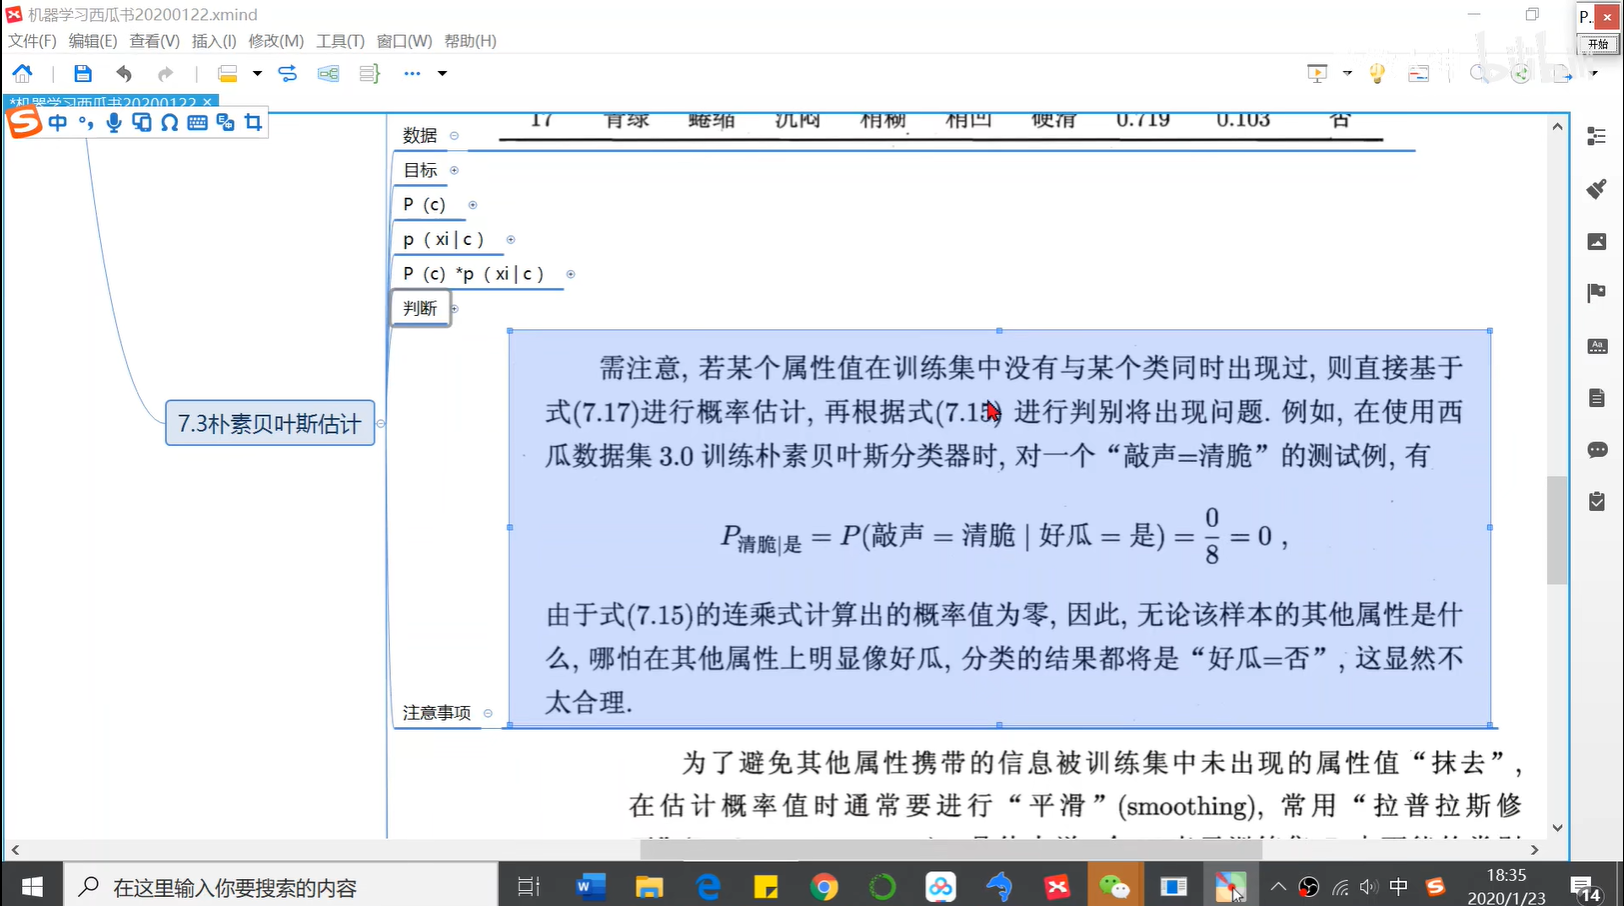Open the 工具(T) menu

pyautogui.click(x=340, y=41)
